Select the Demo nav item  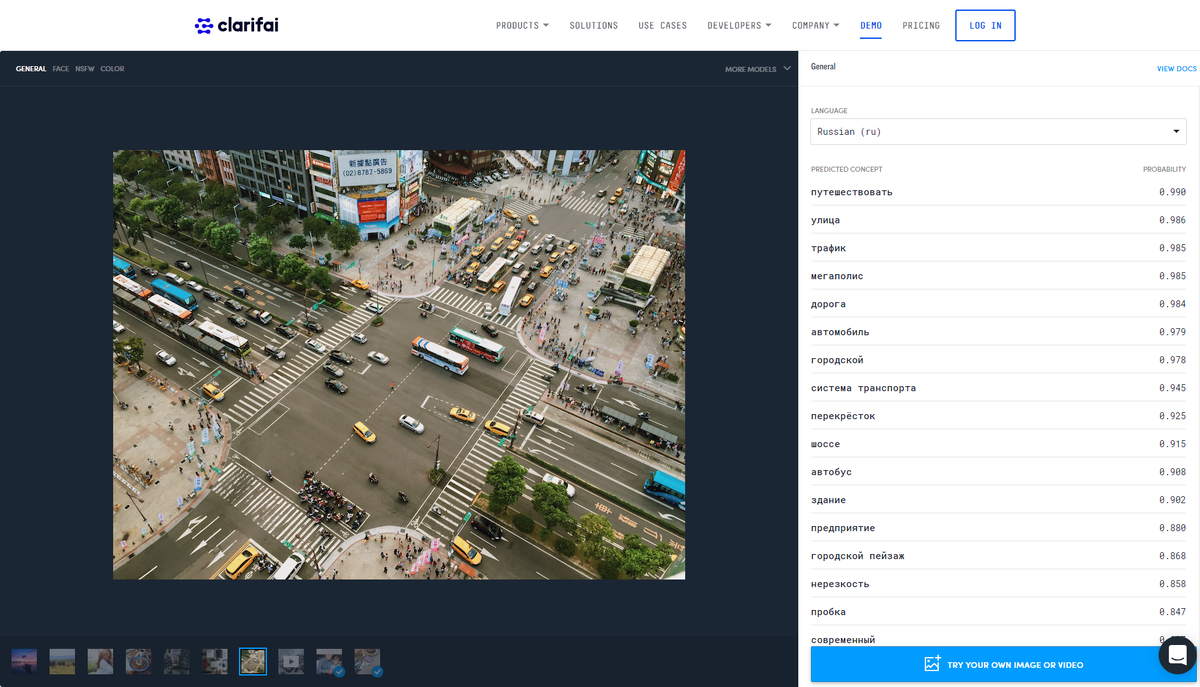click(871, 25)
